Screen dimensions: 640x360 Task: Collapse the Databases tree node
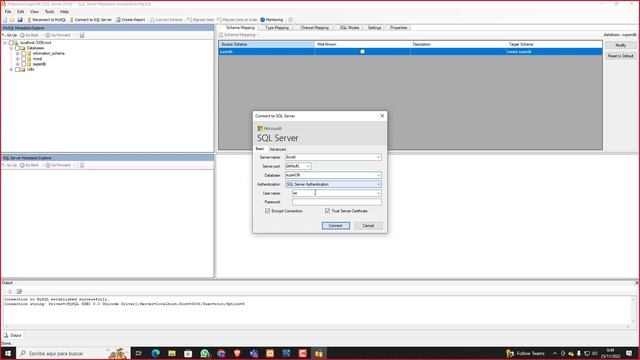[11, 48]
